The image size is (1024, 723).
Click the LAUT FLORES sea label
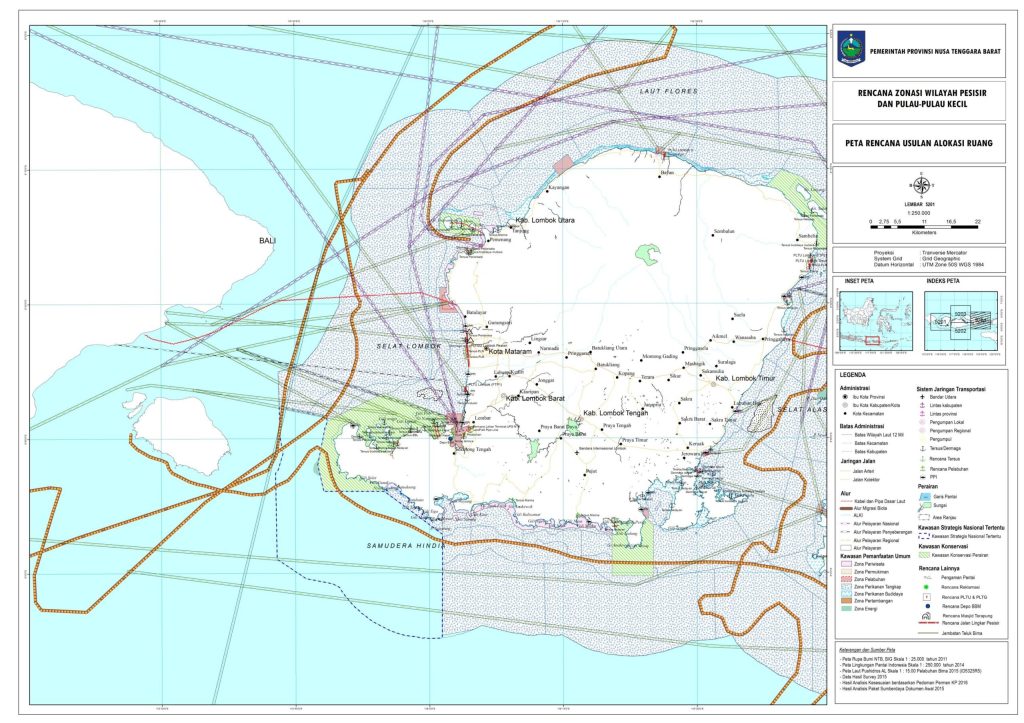pos(668,91)
